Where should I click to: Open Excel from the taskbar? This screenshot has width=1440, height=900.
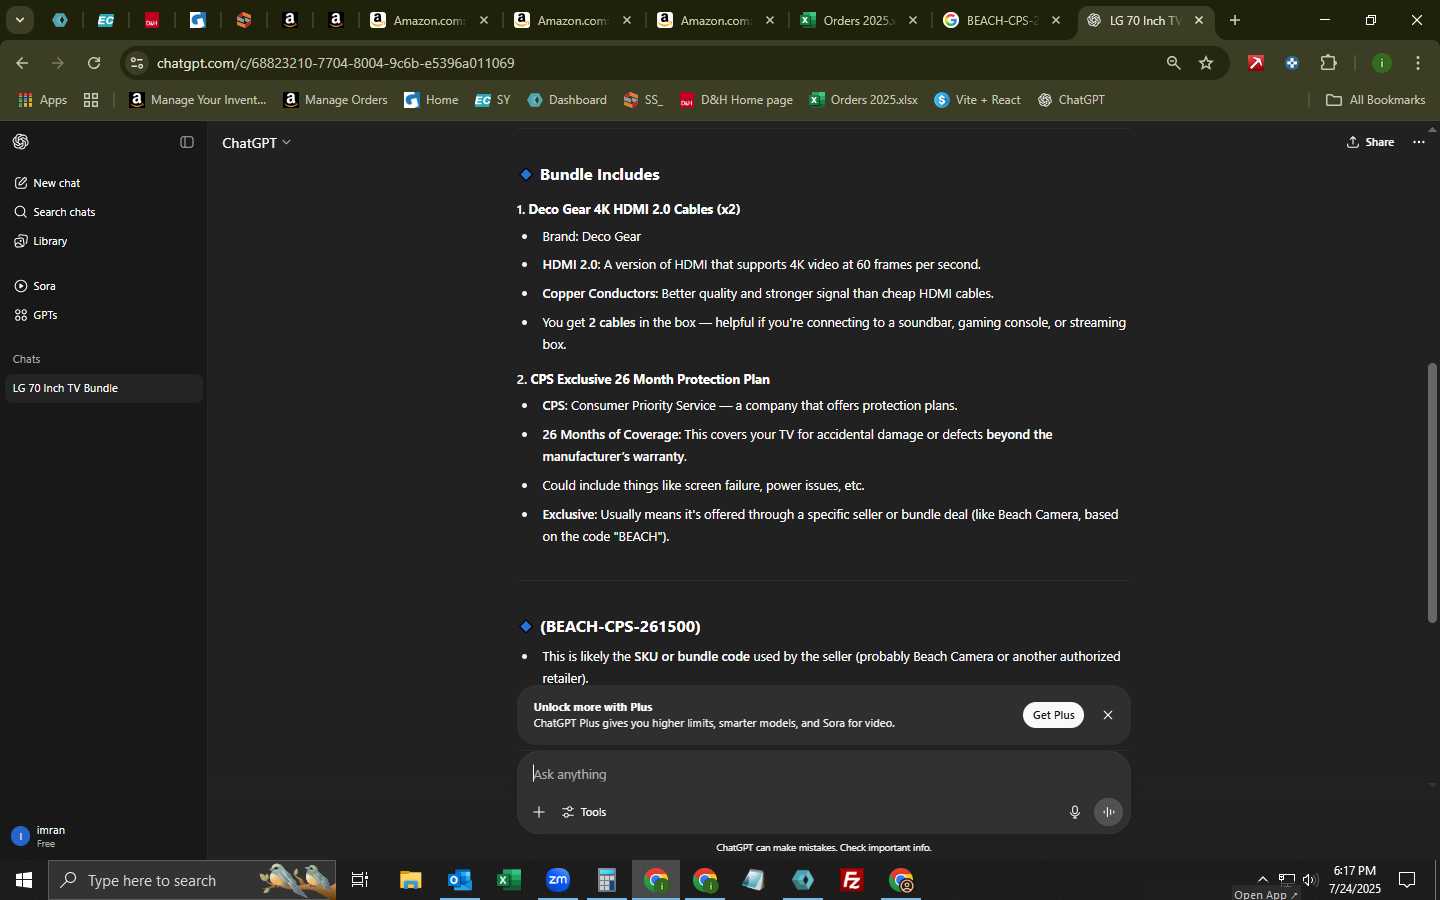(x=509, y=880)
